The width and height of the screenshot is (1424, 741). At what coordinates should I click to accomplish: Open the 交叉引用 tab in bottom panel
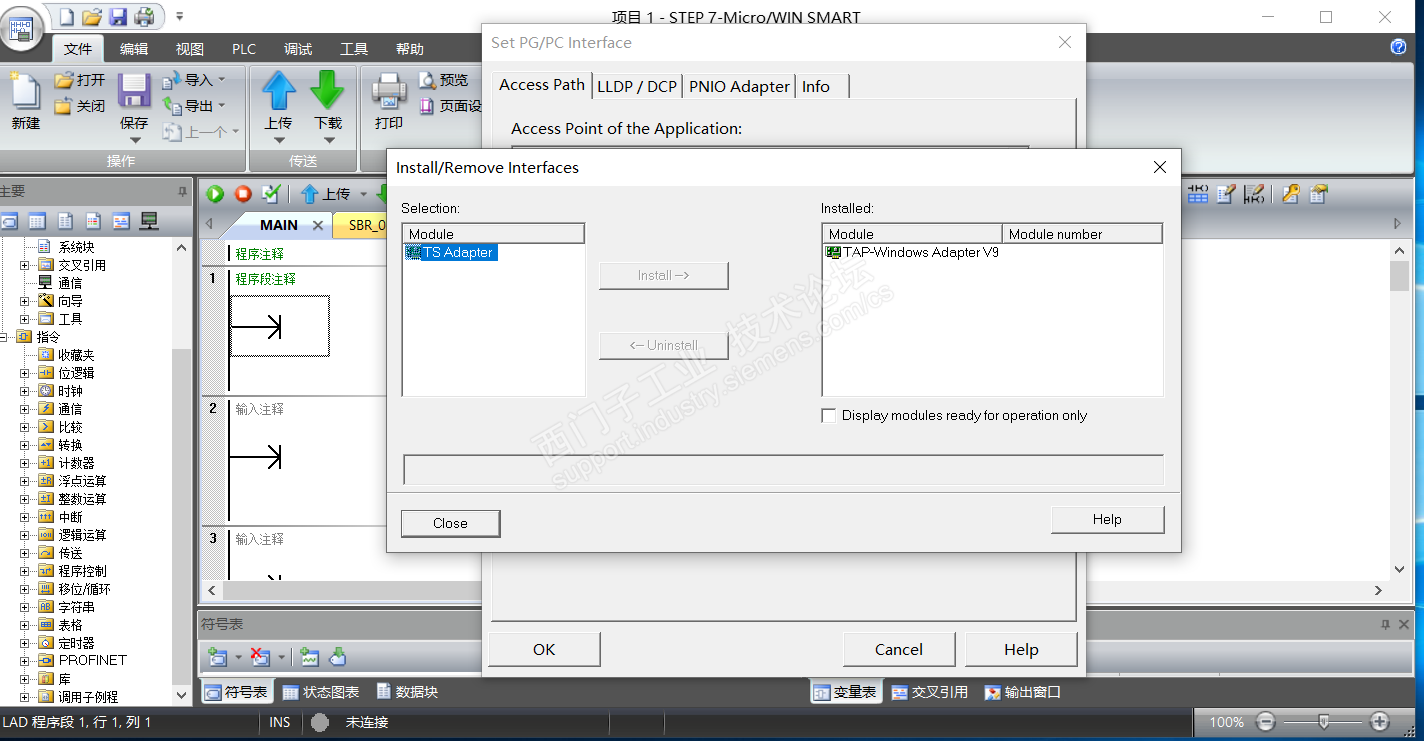[x=929, y=692]
